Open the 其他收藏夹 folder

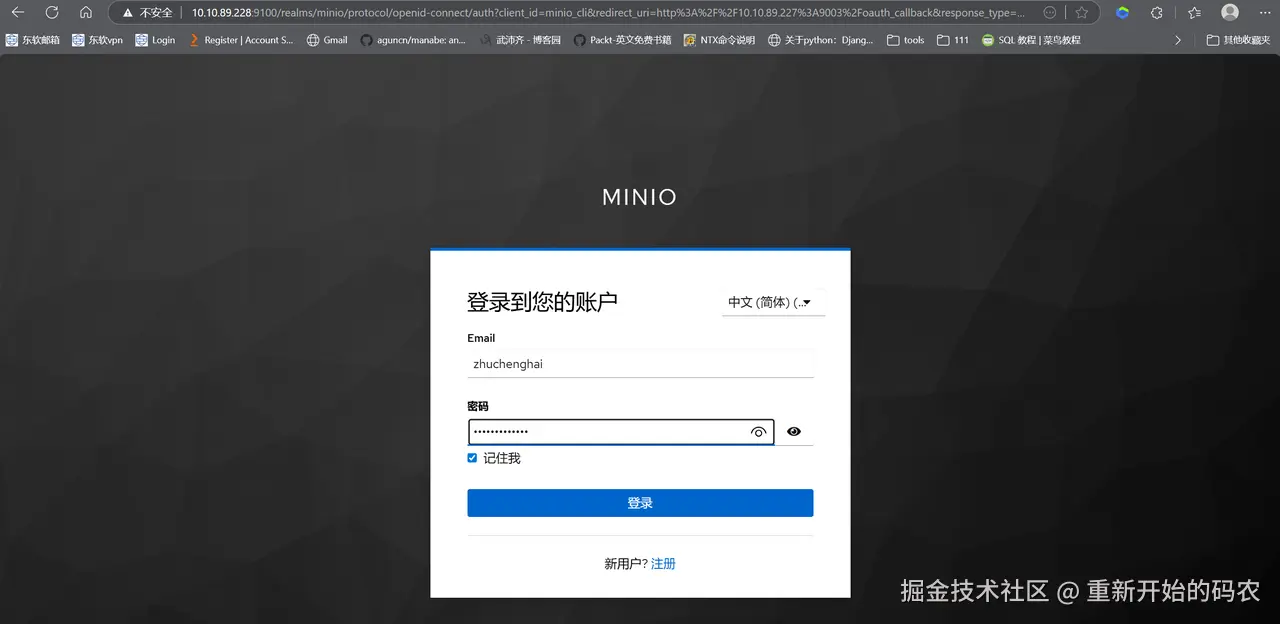tap(1238, 40)
